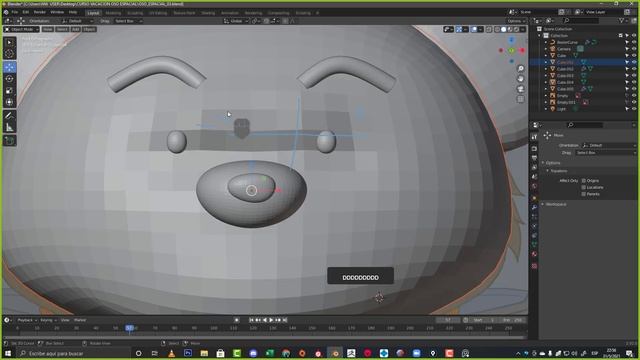Select the Add Cube tool
The height and width of the screenshot is (360, 640).
tap(9, 141)
